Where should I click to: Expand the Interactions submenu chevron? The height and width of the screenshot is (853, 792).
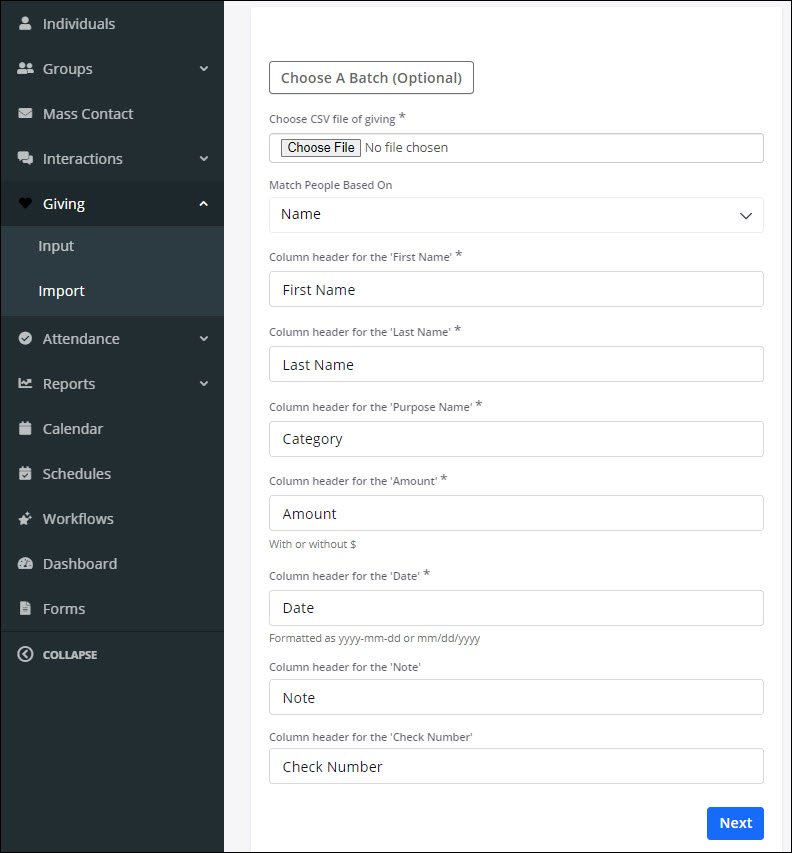click(x=204, y=159)
